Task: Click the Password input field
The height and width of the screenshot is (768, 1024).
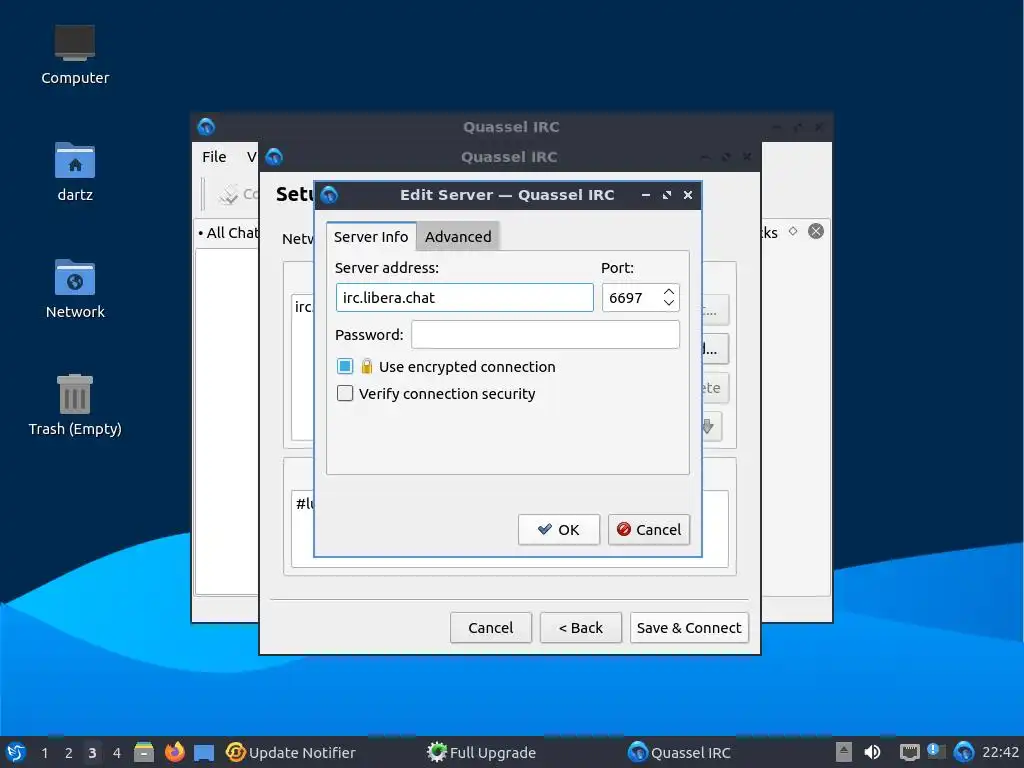Action: click(x=545, y=334)
